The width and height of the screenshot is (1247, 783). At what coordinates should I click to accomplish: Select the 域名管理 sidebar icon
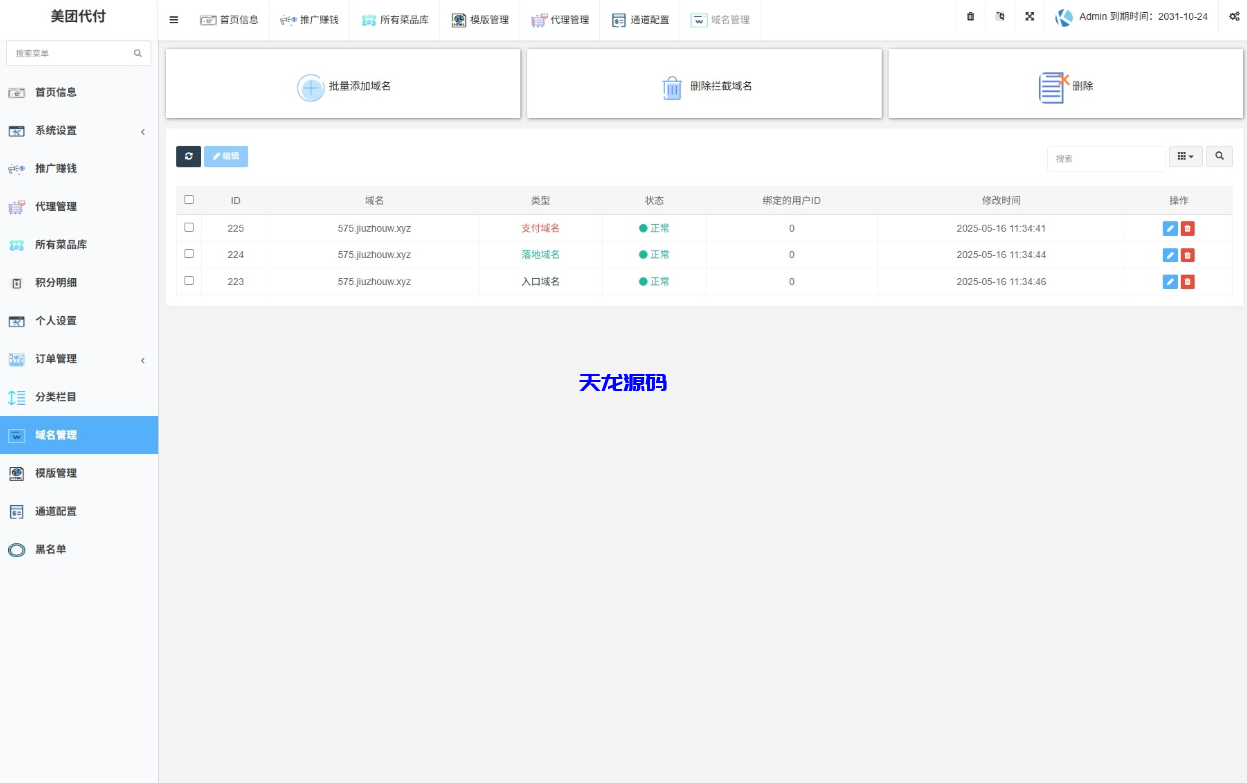point(17,435)
